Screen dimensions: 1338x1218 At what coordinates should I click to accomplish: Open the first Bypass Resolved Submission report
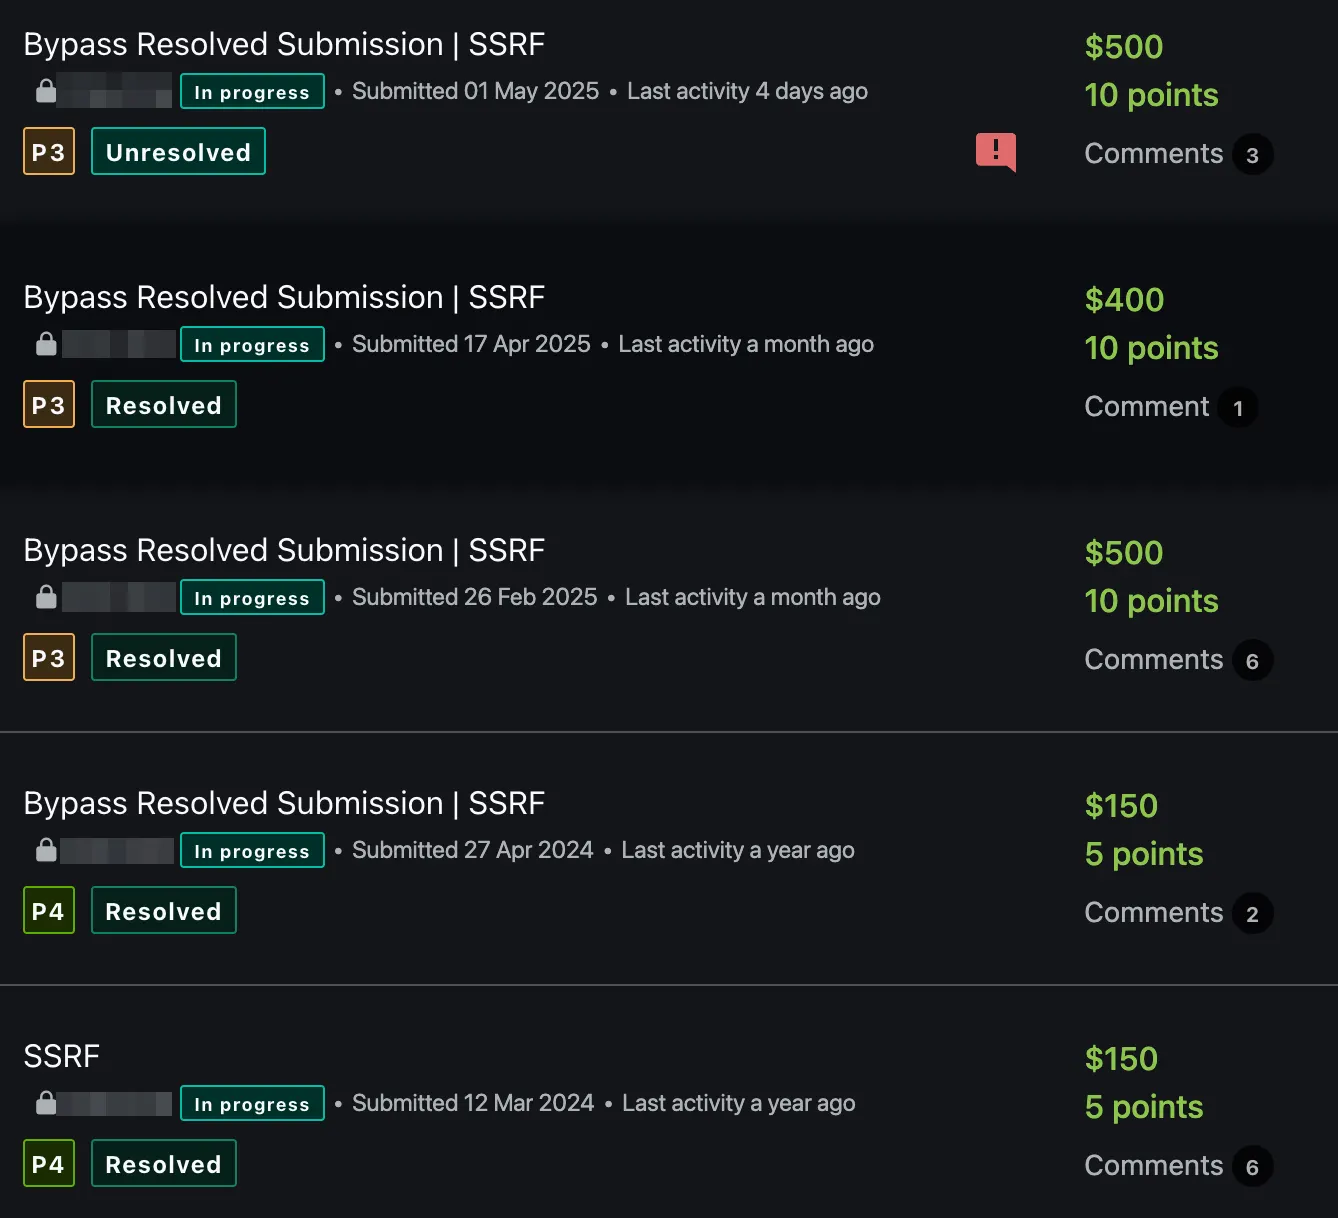[x=284, y=44]
